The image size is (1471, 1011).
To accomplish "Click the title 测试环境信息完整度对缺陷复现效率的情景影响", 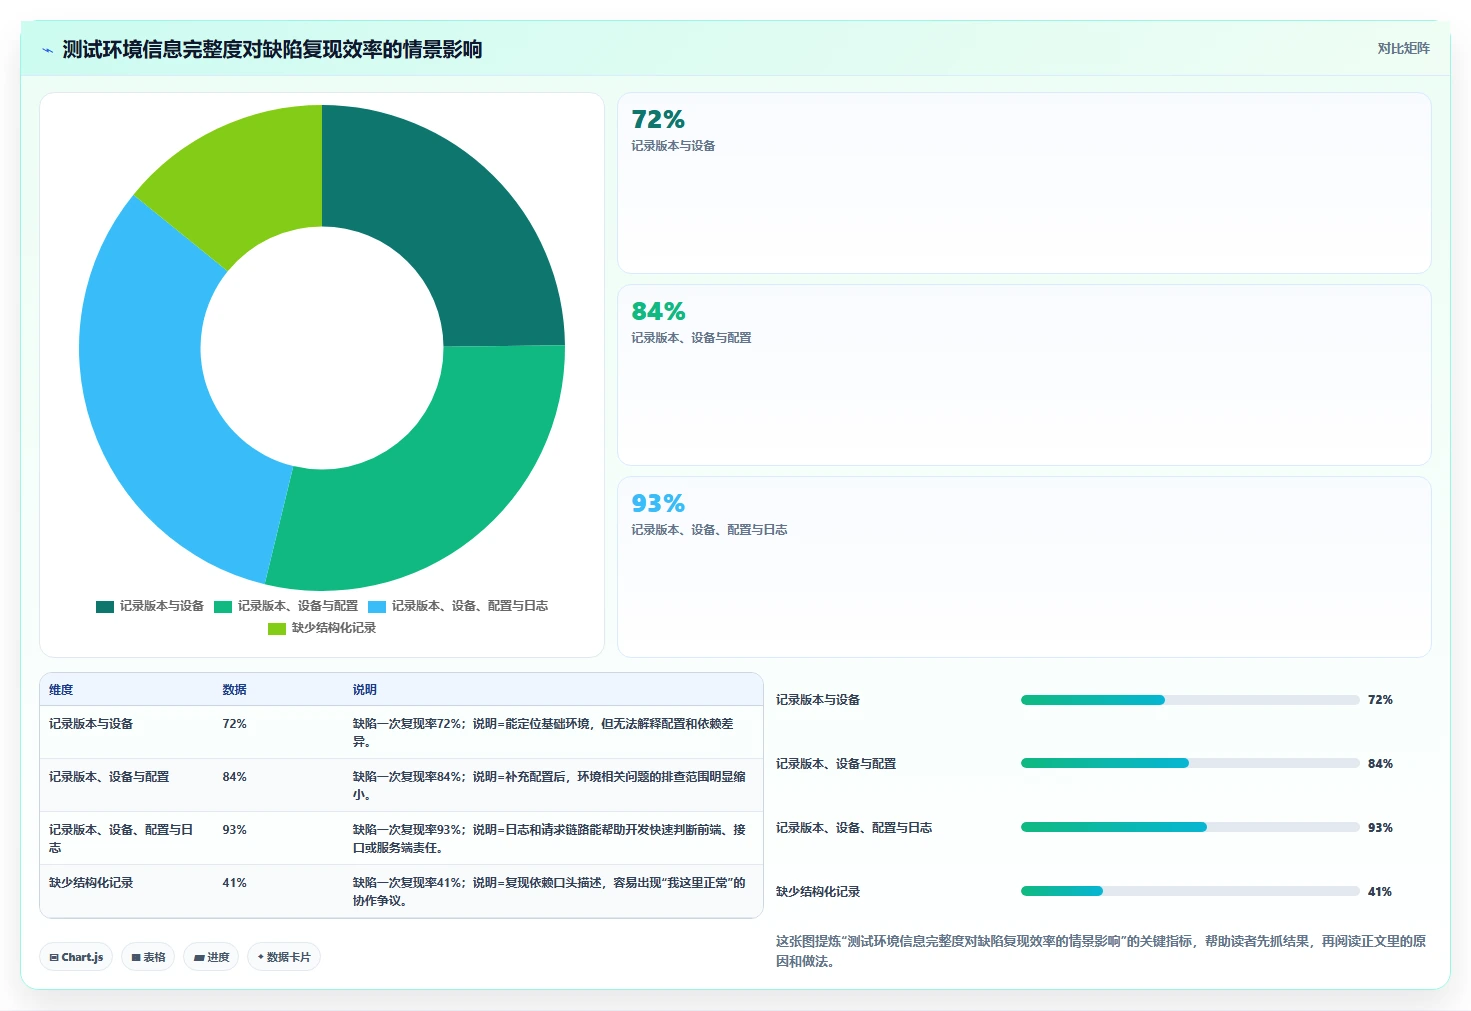I will (x=272, y=49).
